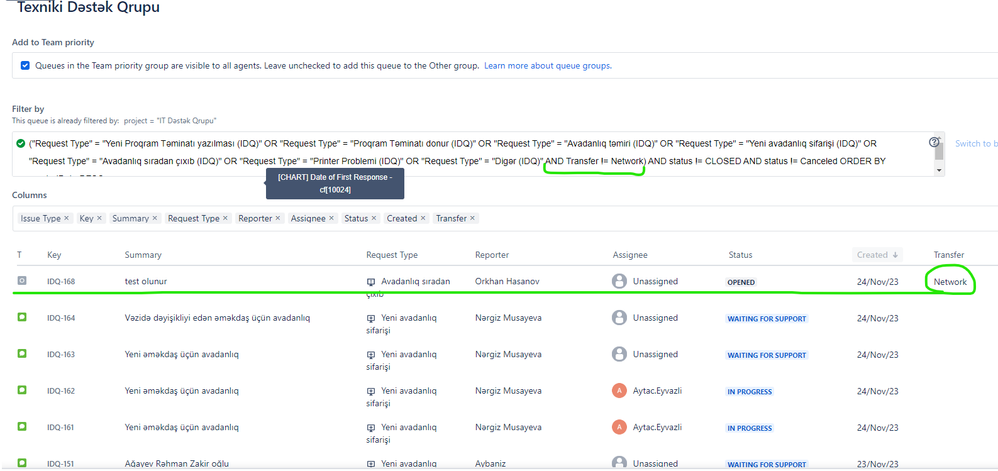Open issue key IDQ-168
The image size is (998, 471).
[61, 281]
